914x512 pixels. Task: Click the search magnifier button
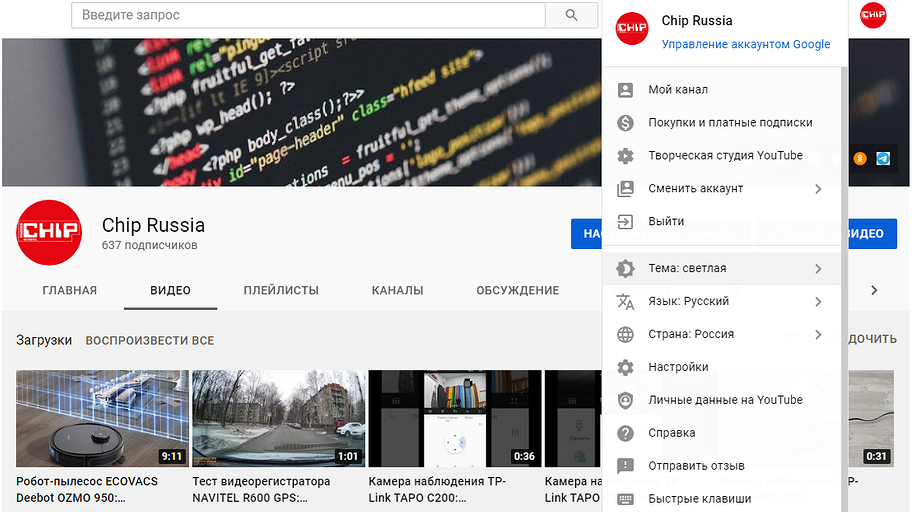click(572, 15)
